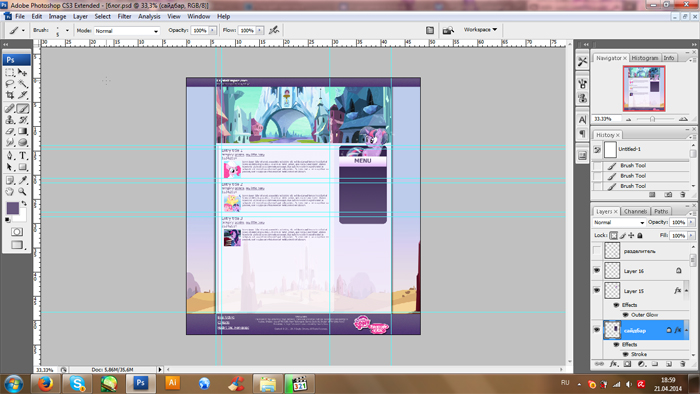Select the Path Selection tool
This screenshot has height=394, width=700.
[10, 167]
